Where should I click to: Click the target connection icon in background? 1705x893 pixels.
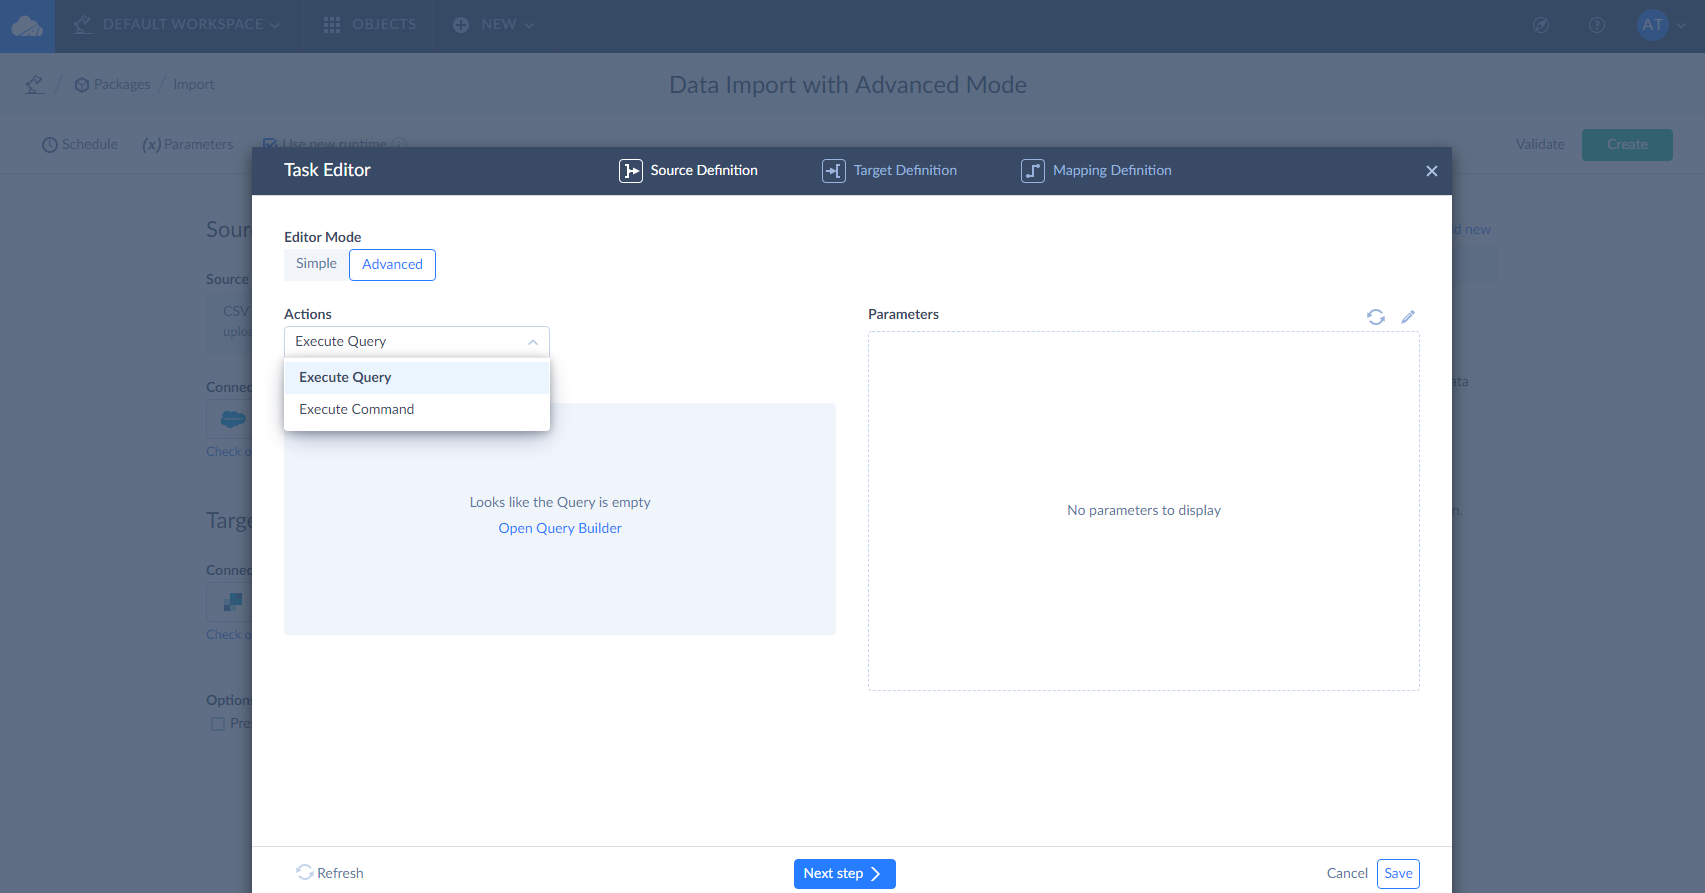232,602
